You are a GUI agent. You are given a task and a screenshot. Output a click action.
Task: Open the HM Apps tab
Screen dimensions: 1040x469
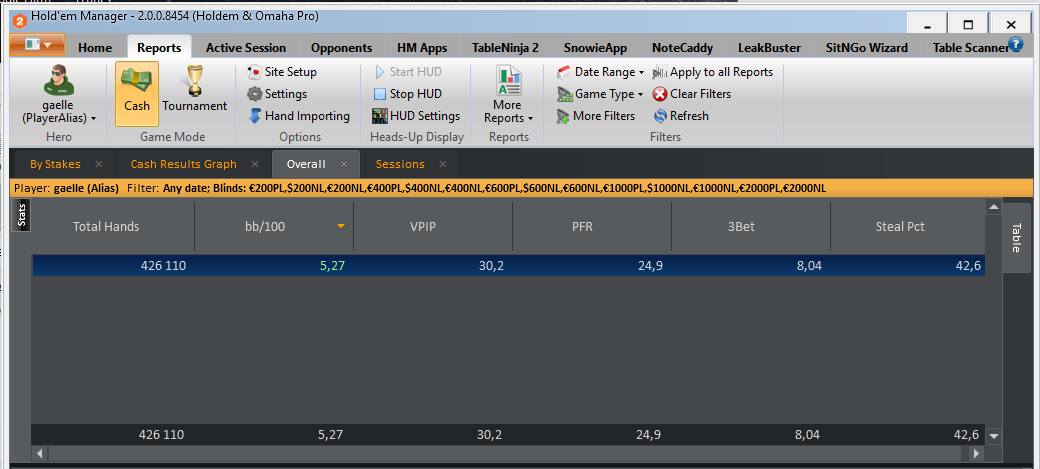(x=422, y=48)
